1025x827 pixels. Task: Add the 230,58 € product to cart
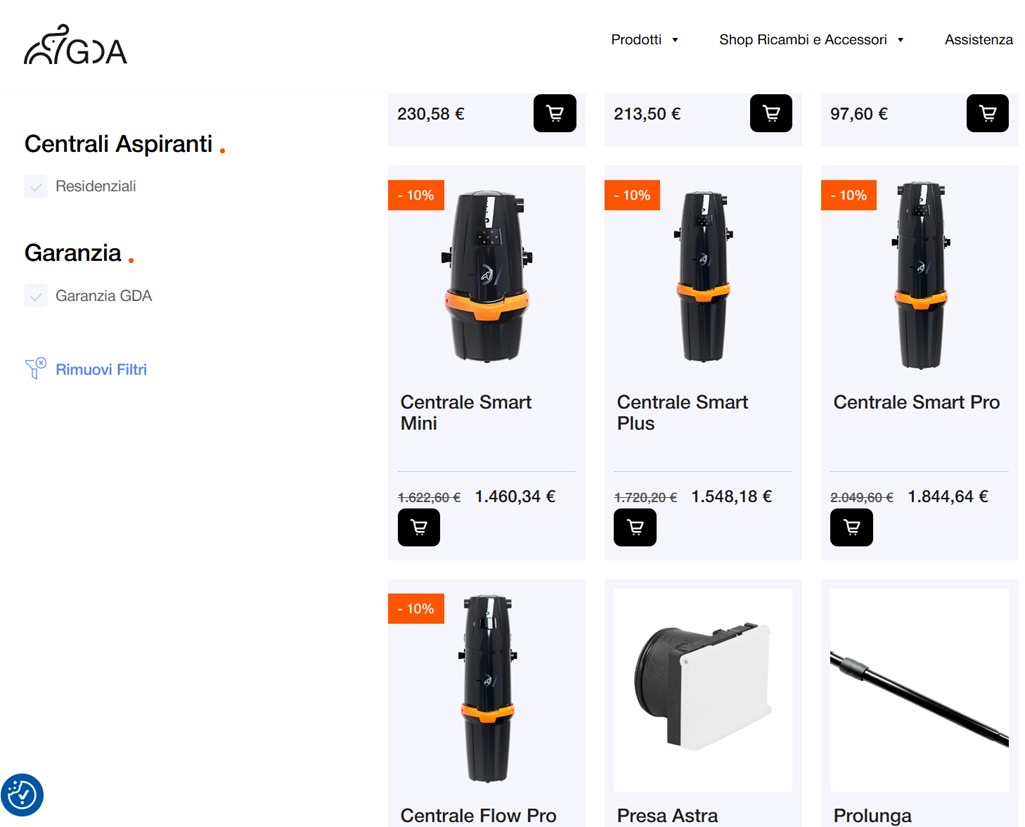(554, 114)
